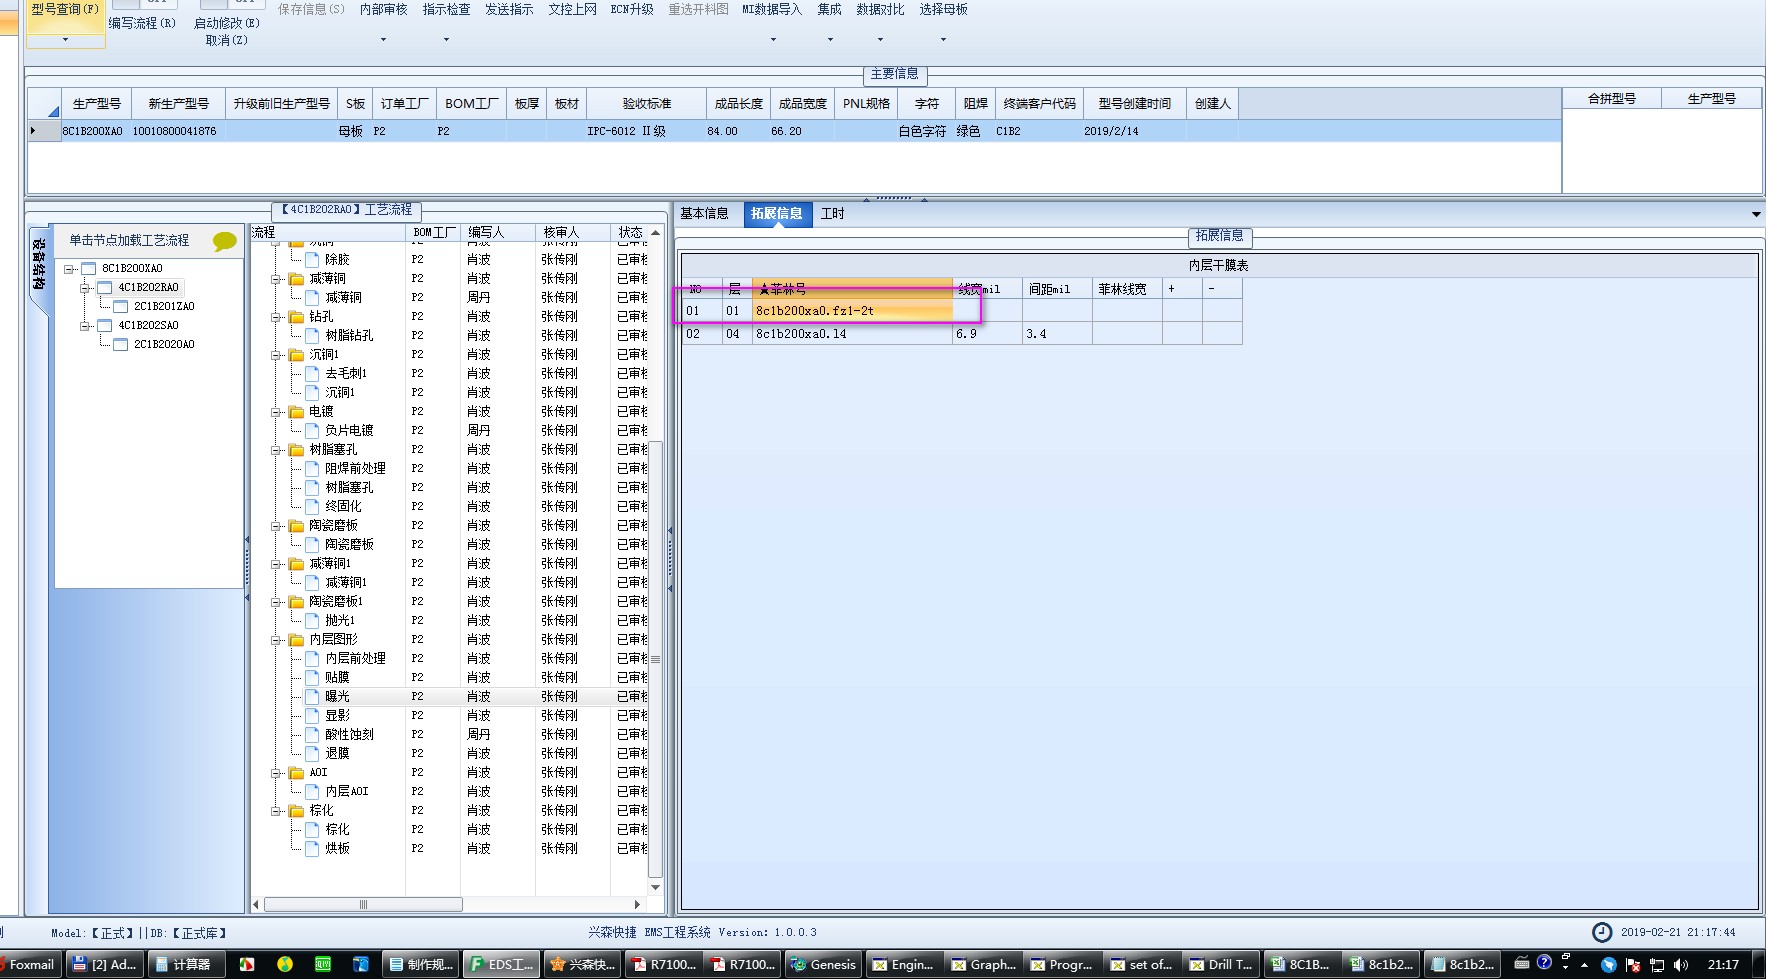Collapse the 4C1B202SA0 tree node
Screen dimensions: 1766x979
85,326
